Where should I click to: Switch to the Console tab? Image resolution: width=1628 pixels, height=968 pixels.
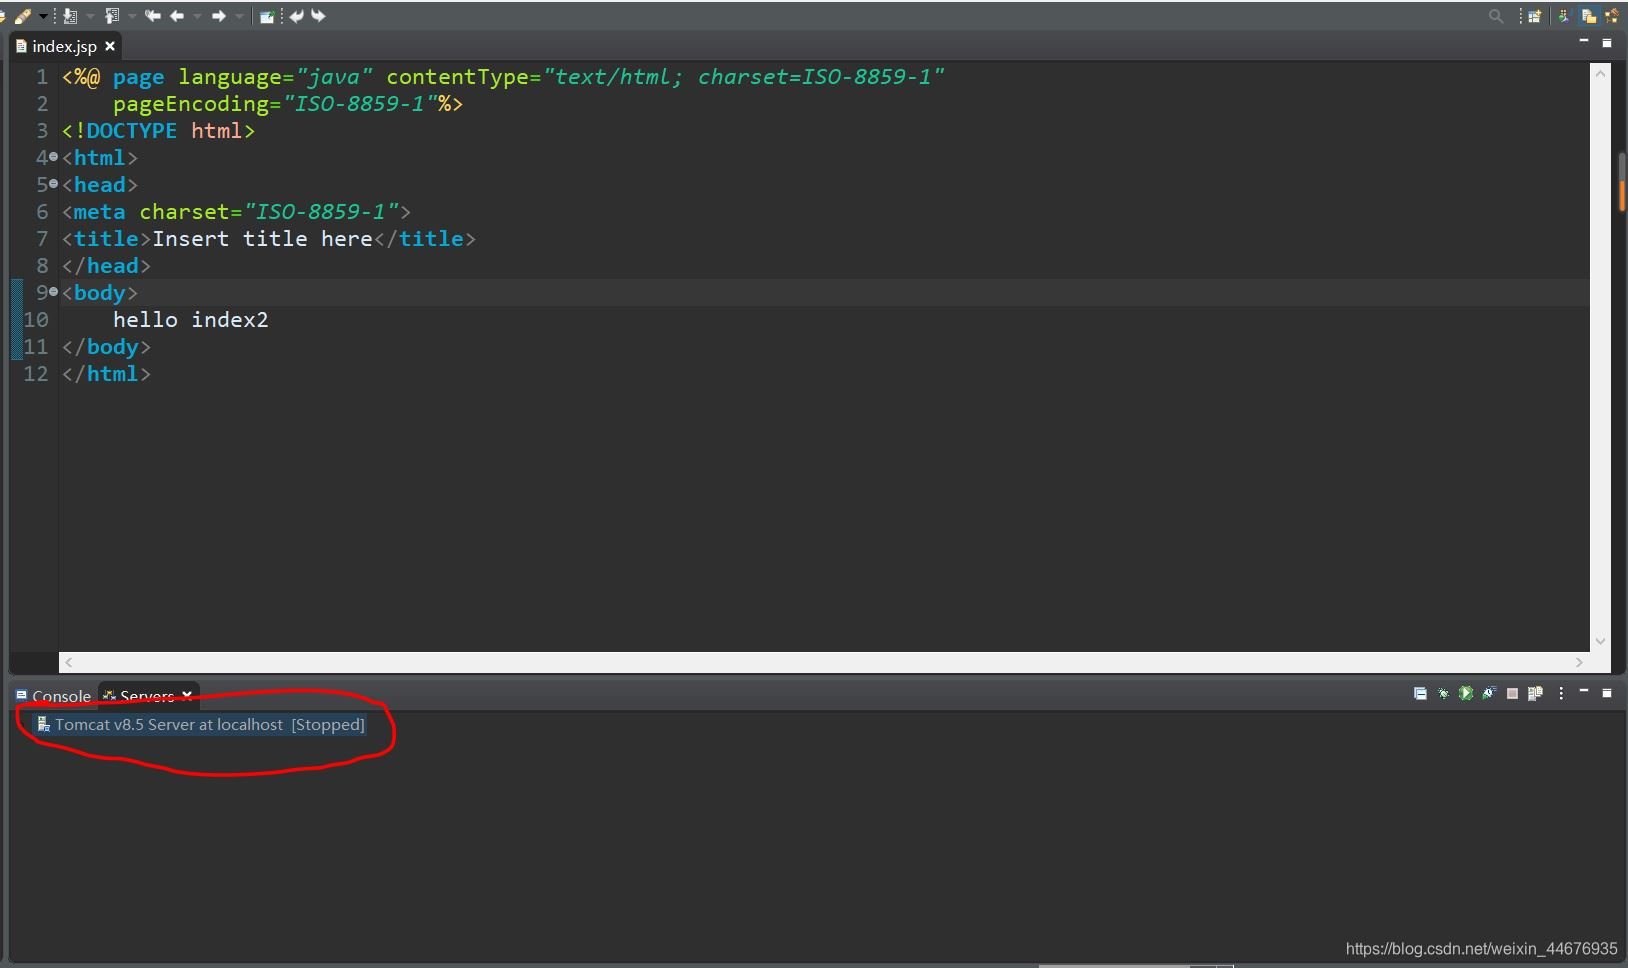[53, 696]
